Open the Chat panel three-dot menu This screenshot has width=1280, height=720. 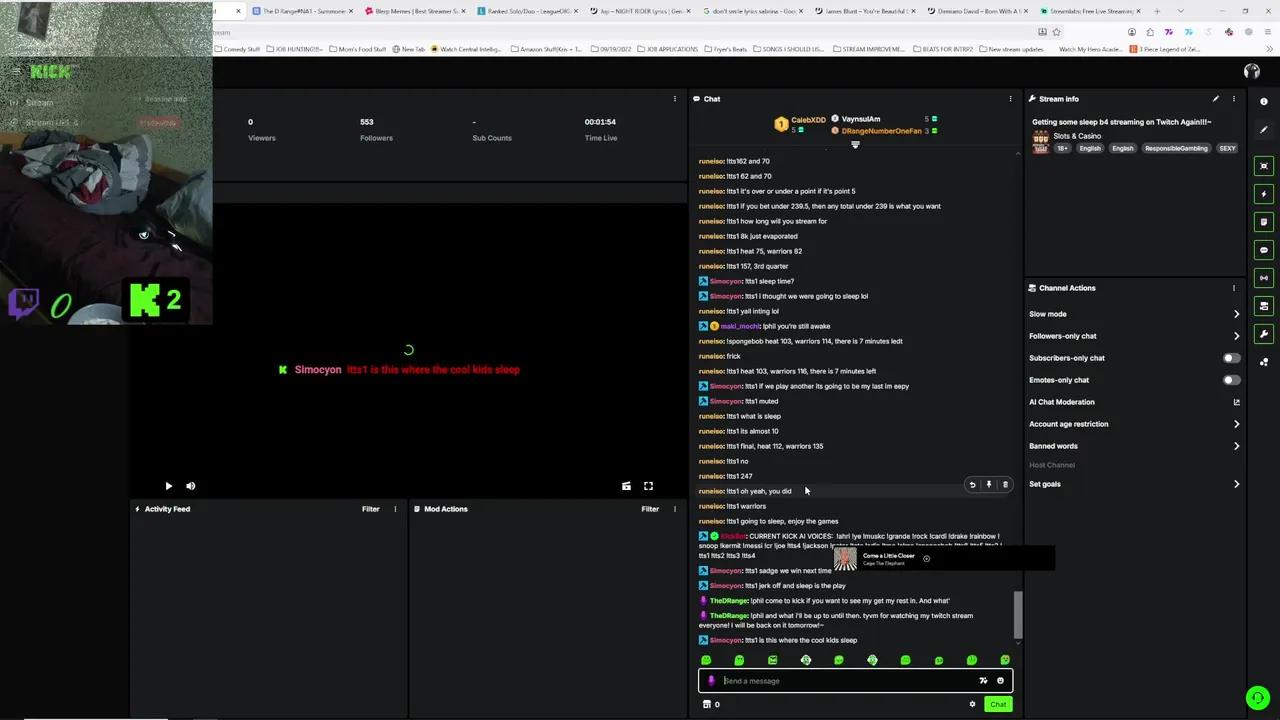pos(1010,99)
